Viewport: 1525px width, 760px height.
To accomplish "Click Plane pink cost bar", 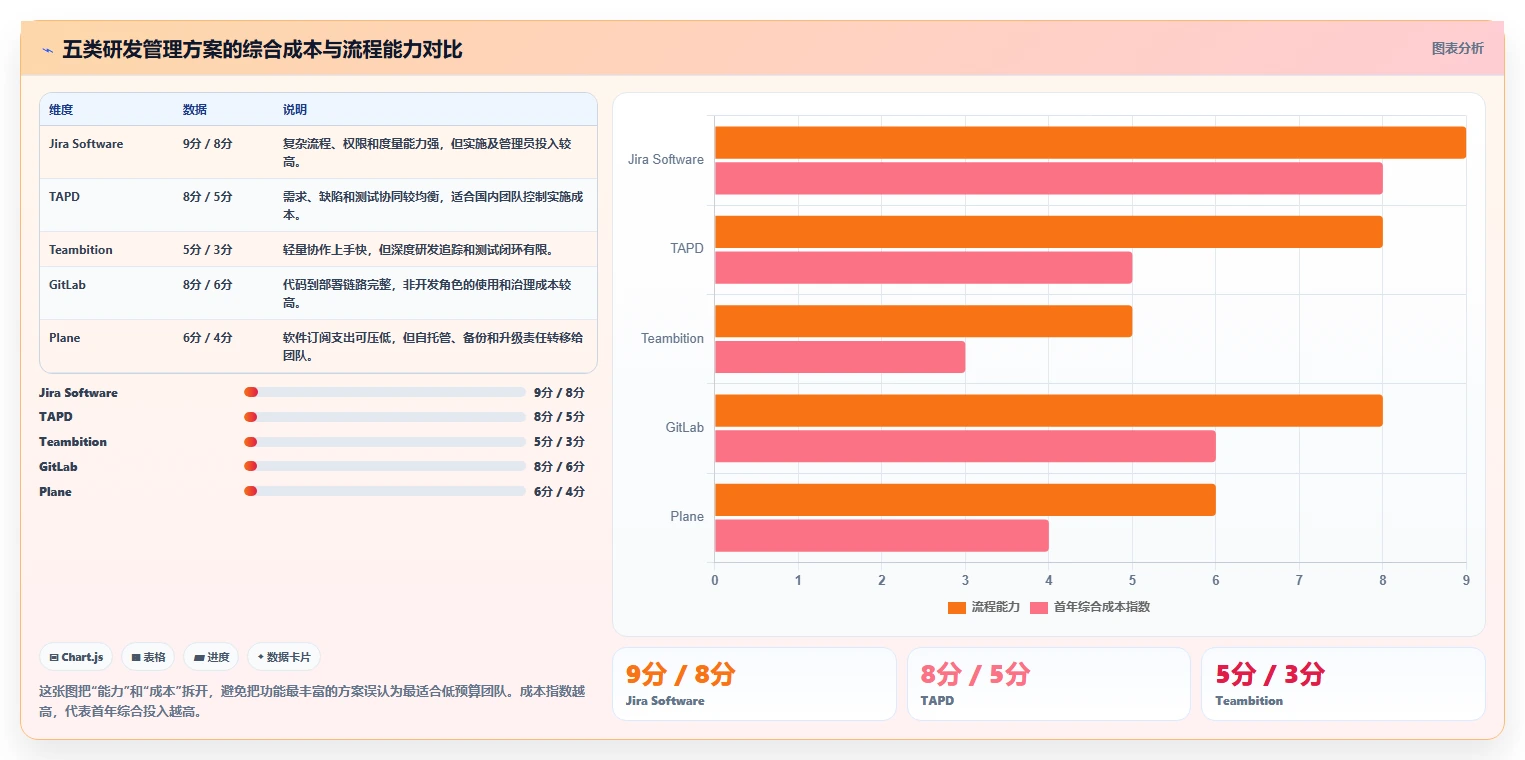I will [x=882, y=536].
